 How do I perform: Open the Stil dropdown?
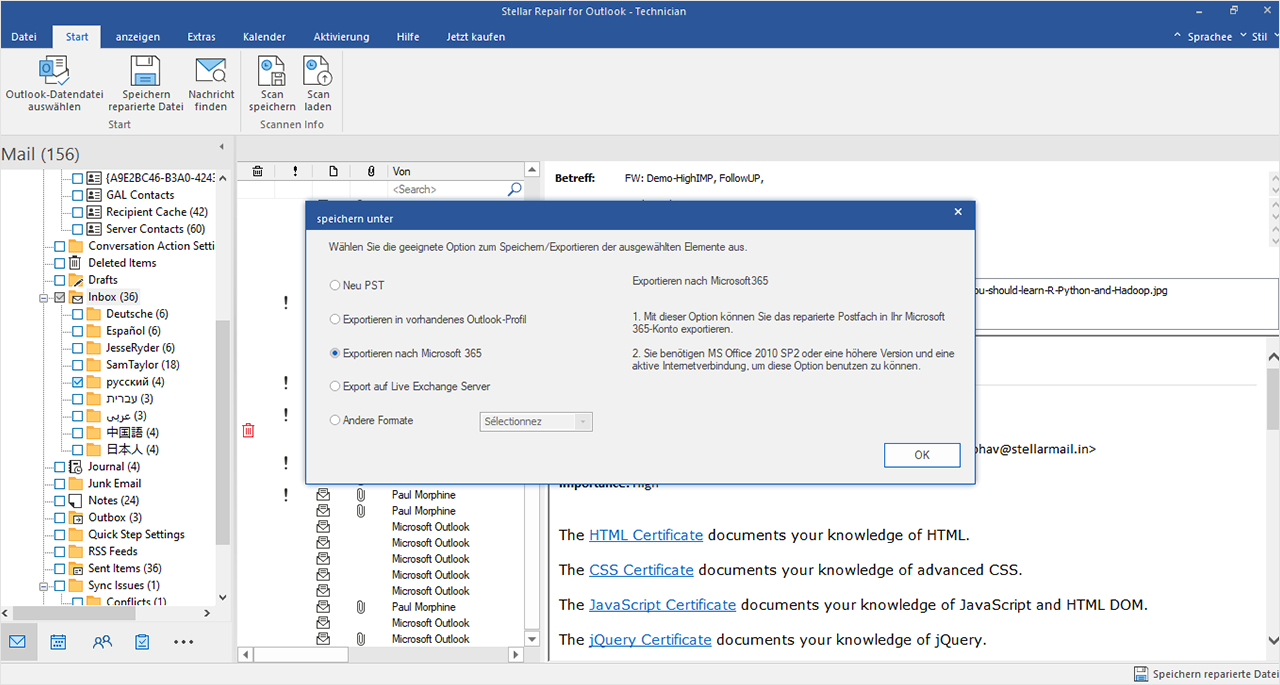pos(1263,36)
